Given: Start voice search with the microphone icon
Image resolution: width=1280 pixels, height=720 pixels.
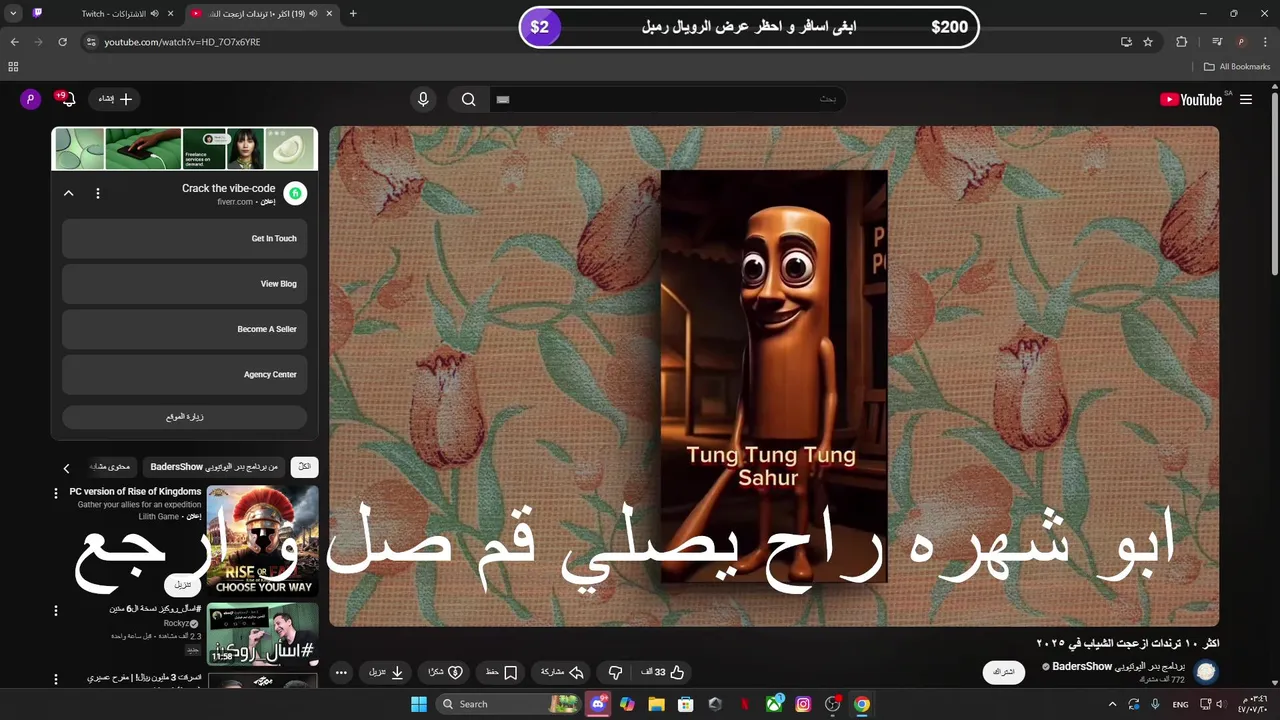Looking at the screenshot, I should point(423,99).
